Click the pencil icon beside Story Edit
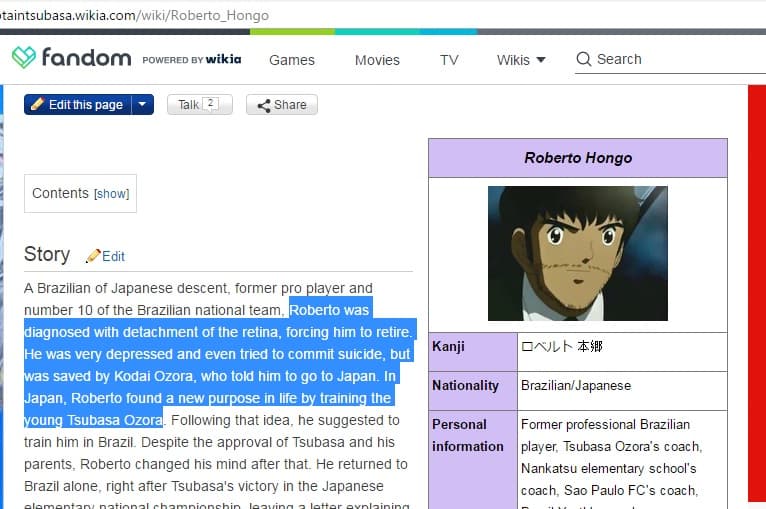 [x=93, y=256]
